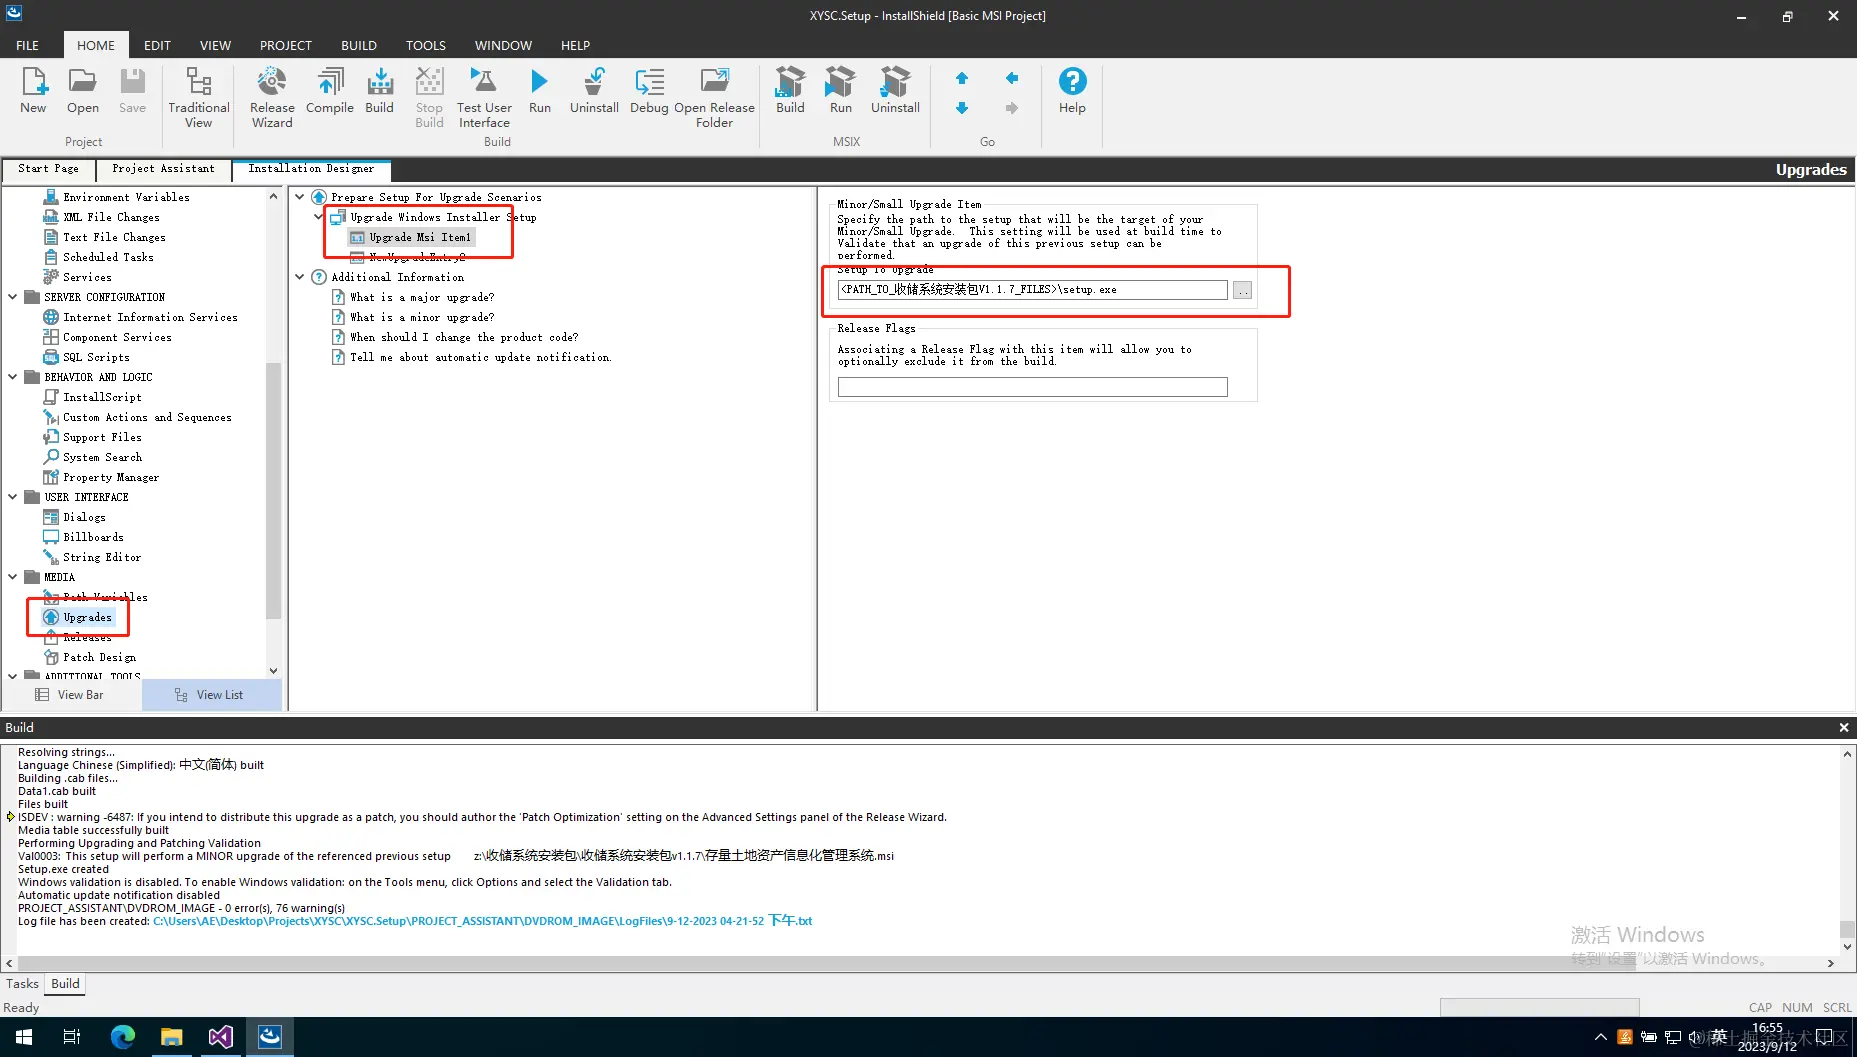The width and height of the screenshot is (1857, 1057).
Task: Open the Help icon
Action: (1072, 90)
